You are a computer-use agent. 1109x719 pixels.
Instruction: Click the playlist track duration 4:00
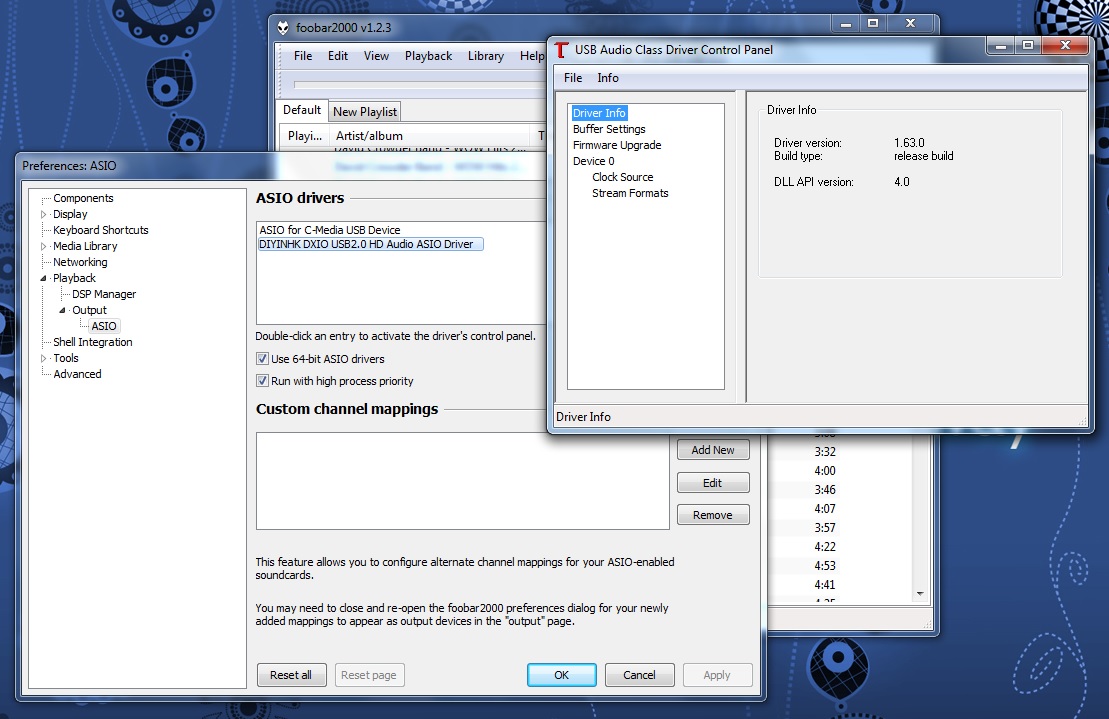(x=825, y=471)
